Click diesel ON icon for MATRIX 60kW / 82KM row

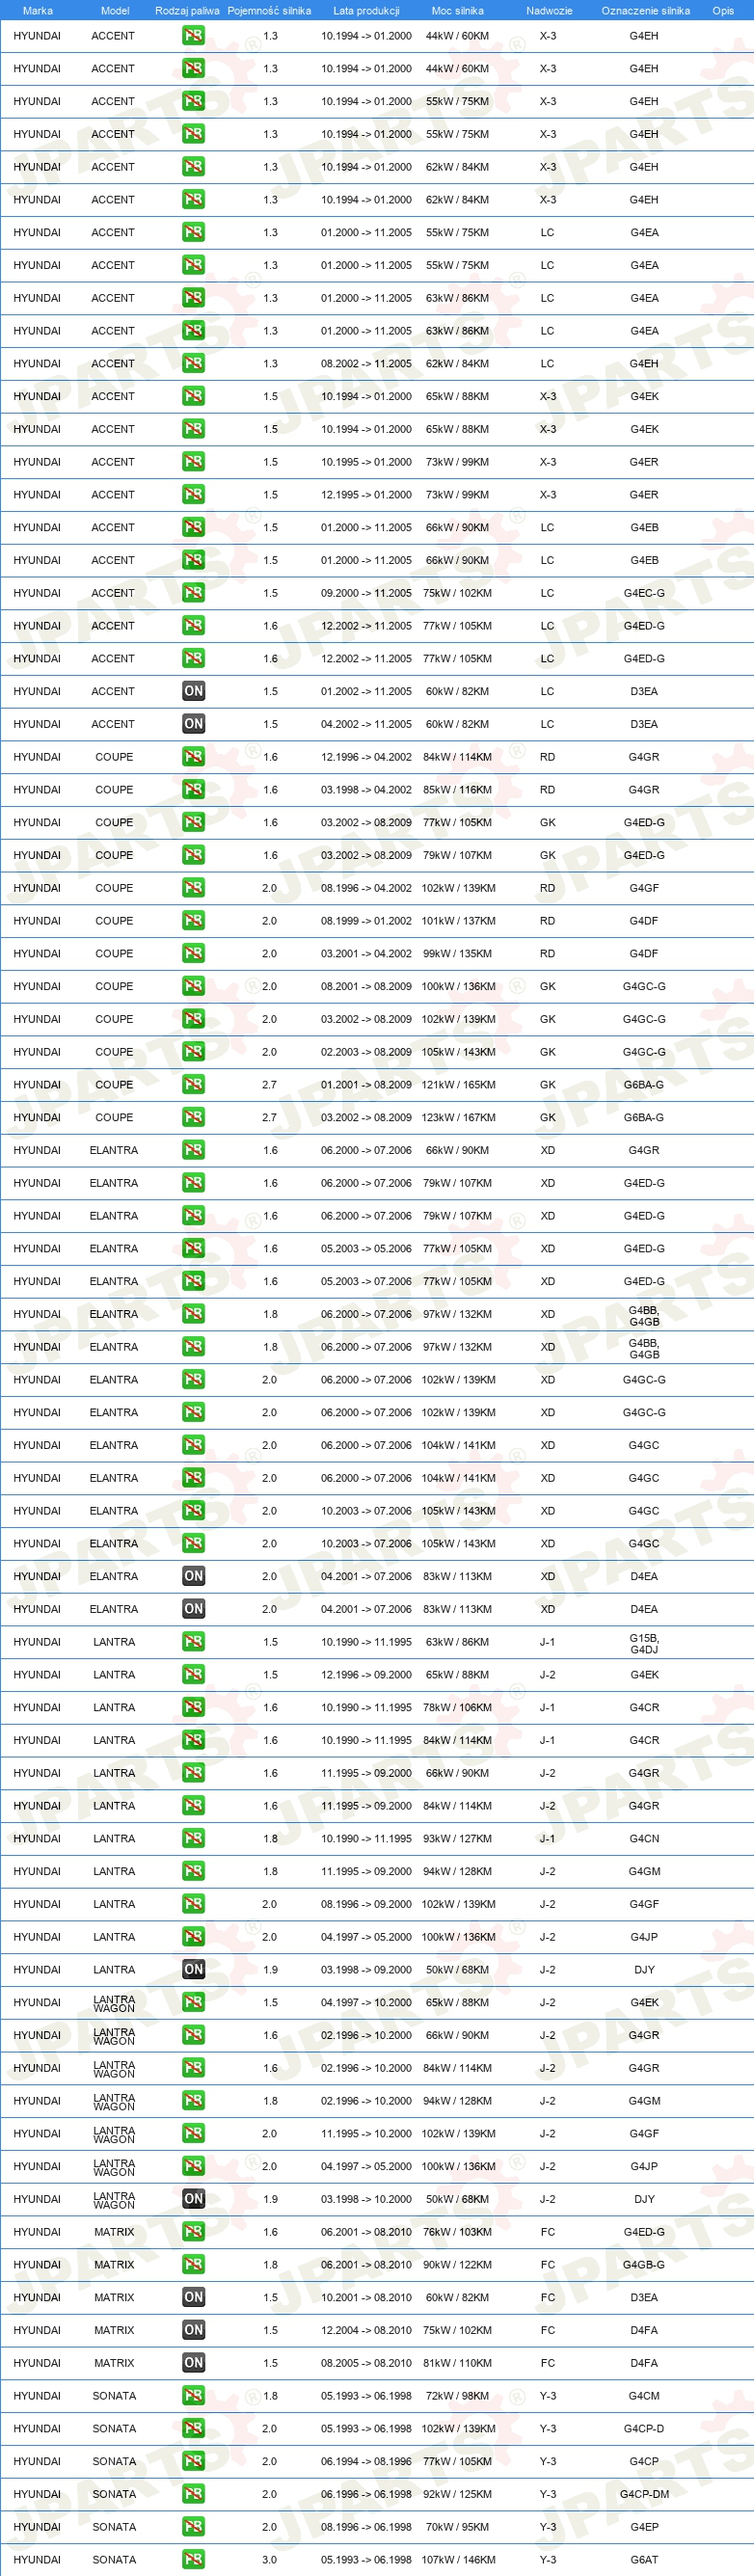point(193,2297)
